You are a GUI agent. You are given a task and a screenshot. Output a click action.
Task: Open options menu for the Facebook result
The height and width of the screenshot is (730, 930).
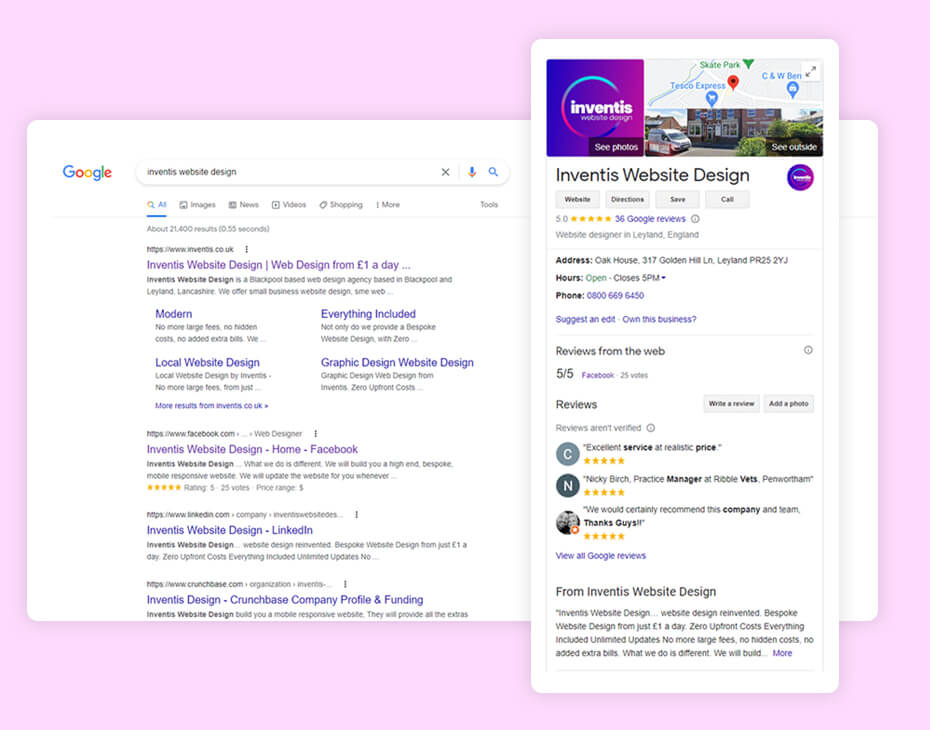[x=316, y=433]
